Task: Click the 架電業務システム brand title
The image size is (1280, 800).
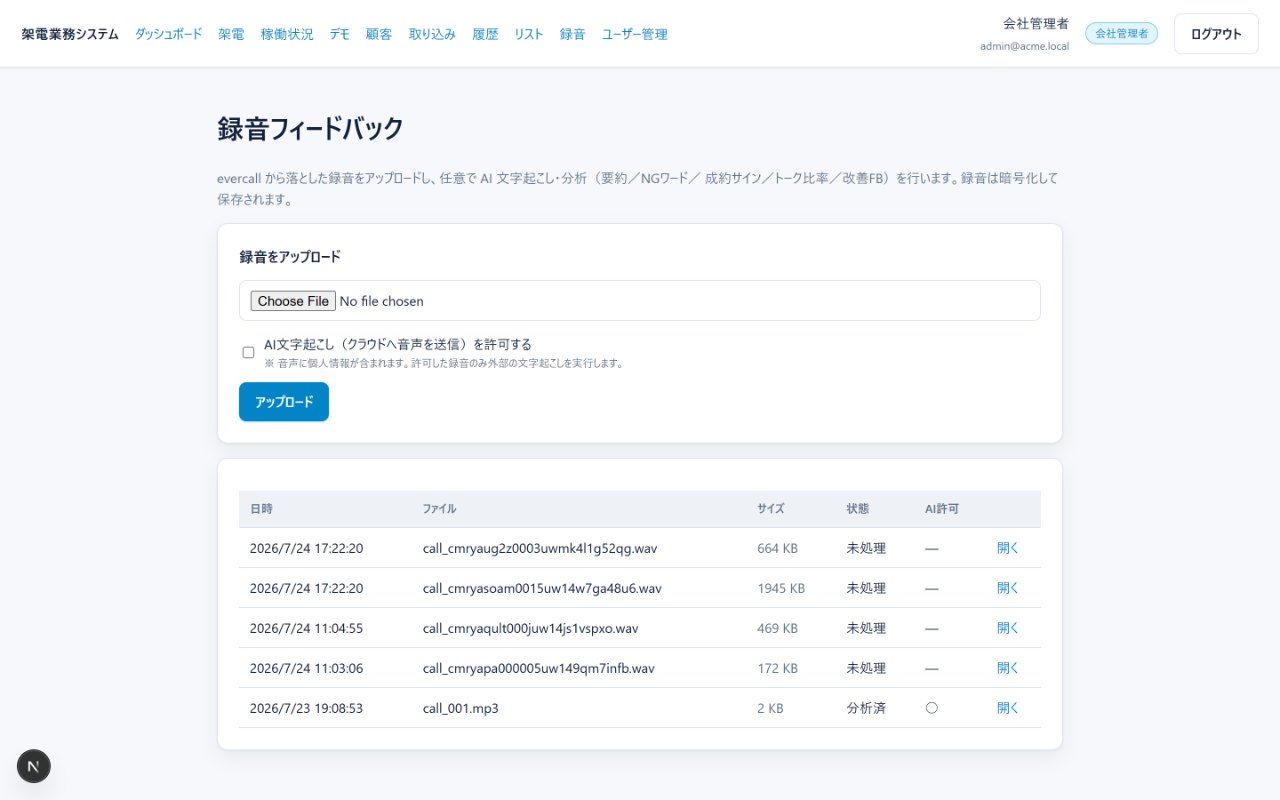Action: pos(70,34)
